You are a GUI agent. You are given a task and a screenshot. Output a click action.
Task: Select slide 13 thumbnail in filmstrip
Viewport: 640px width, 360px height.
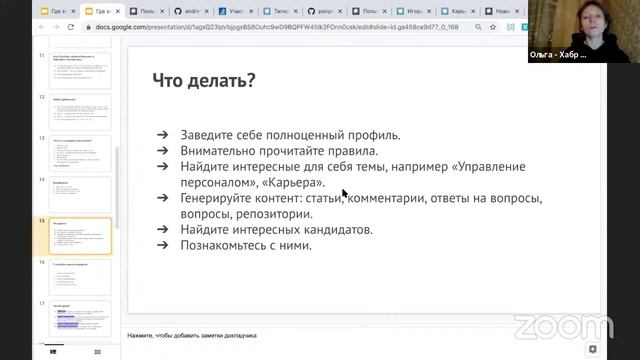coord(80,153)
